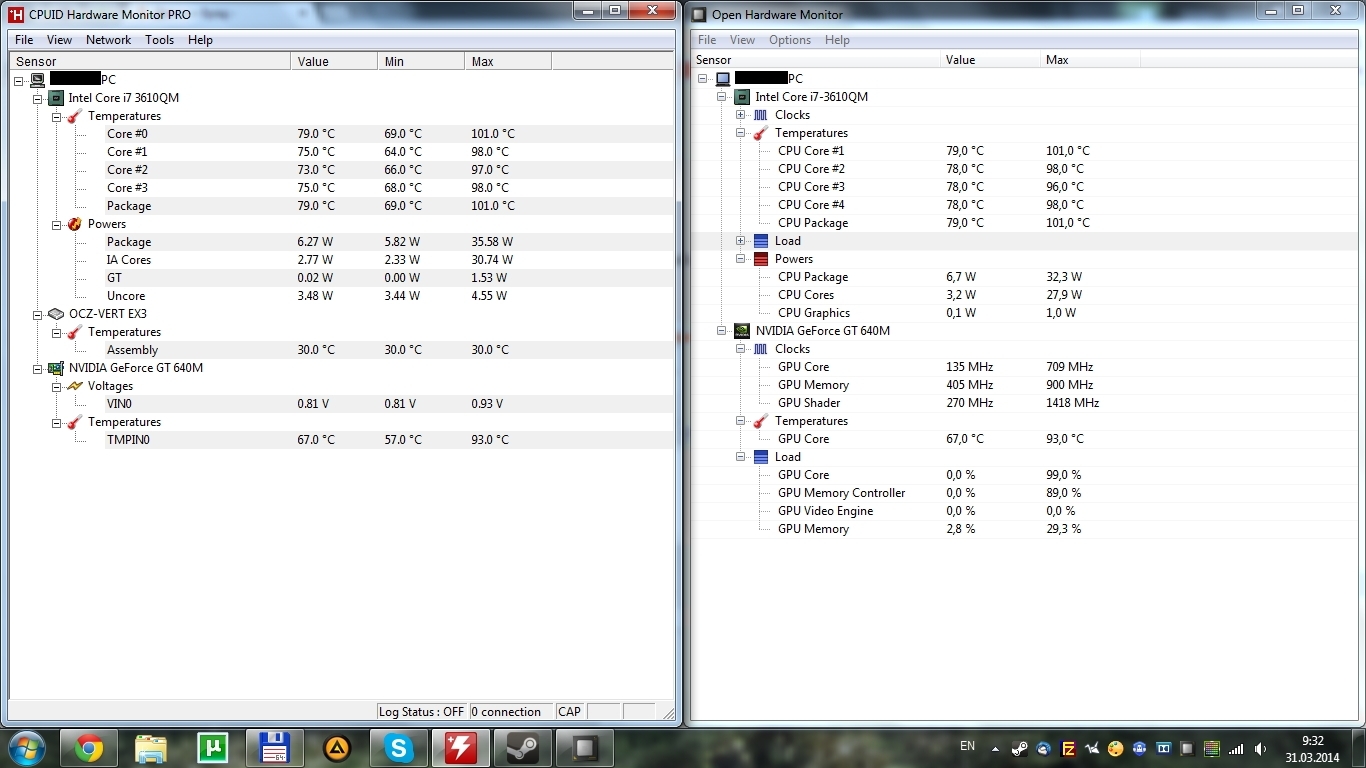Image resolution: width=1366 pixels, height=768 pixels.
Task: Open the Tools menu in CPUID
Action: (x=160, y=40)
